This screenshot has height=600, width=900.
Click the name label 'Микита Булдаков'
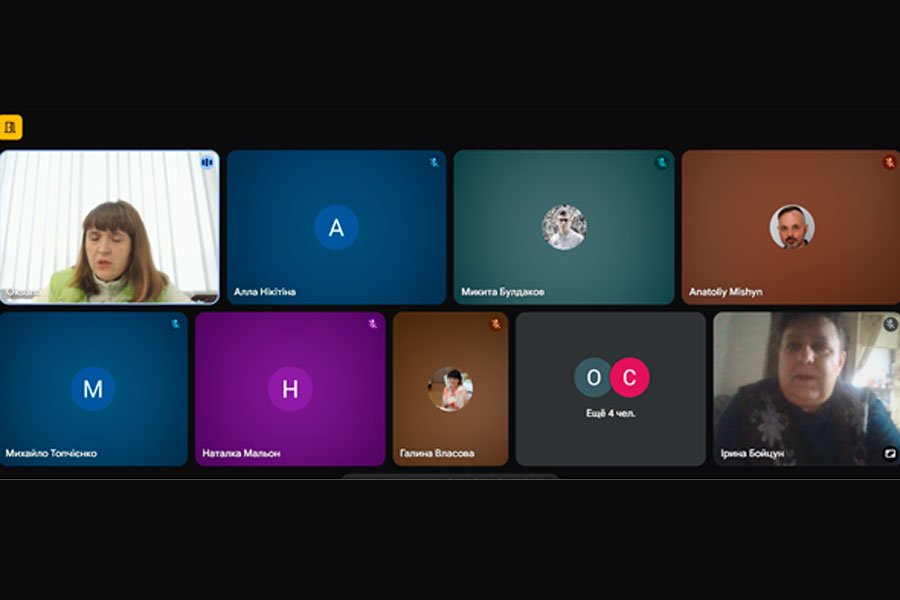click(503, 292)
